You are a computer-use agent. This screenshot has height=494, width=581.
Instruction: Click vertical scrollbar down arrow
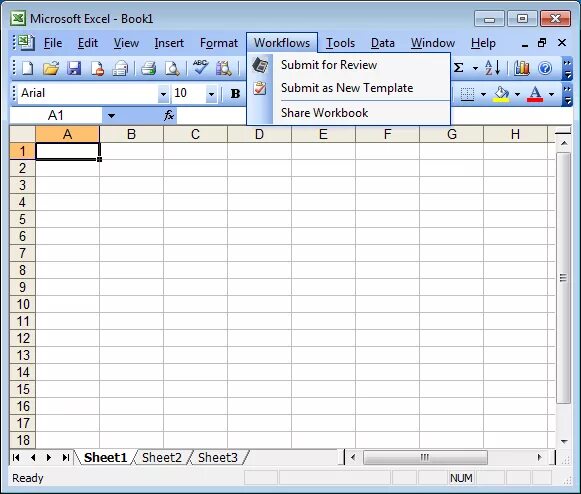tap(564, 441)
